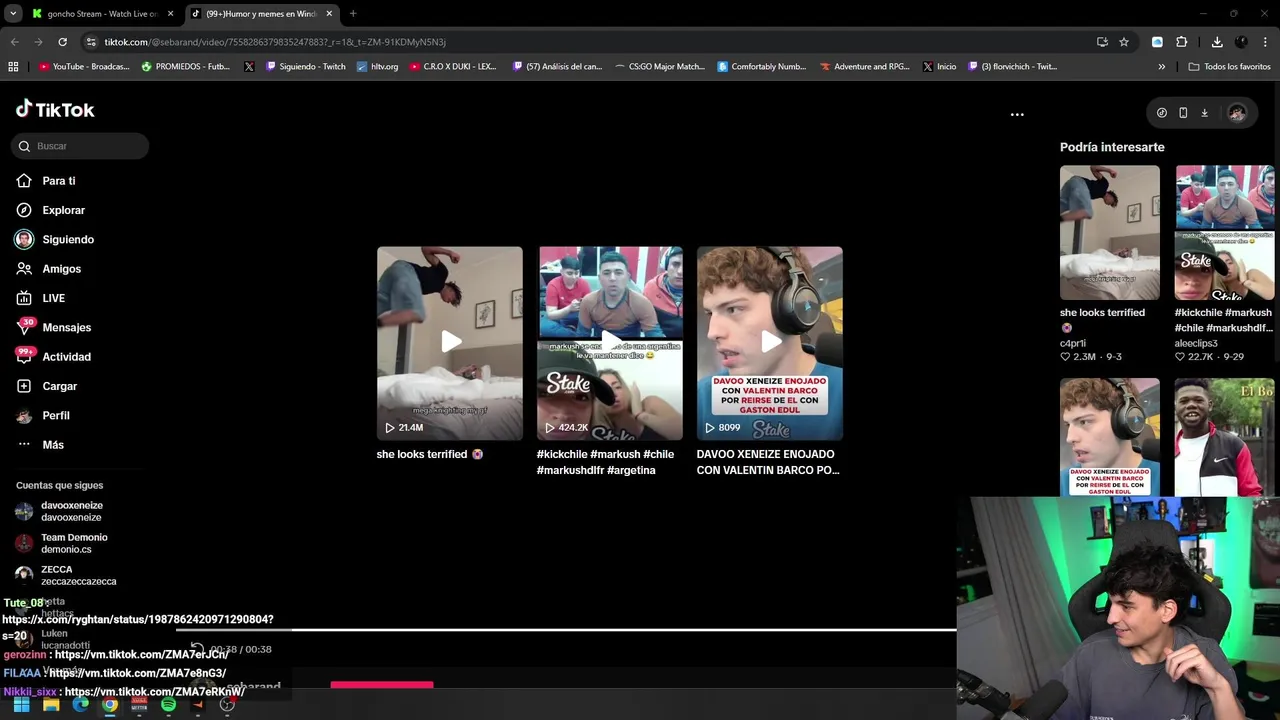Open sidebar suggestion 'she looks terrified'
The width and height of the screenshot is (1280, 720).
[x=1110, y=232]
